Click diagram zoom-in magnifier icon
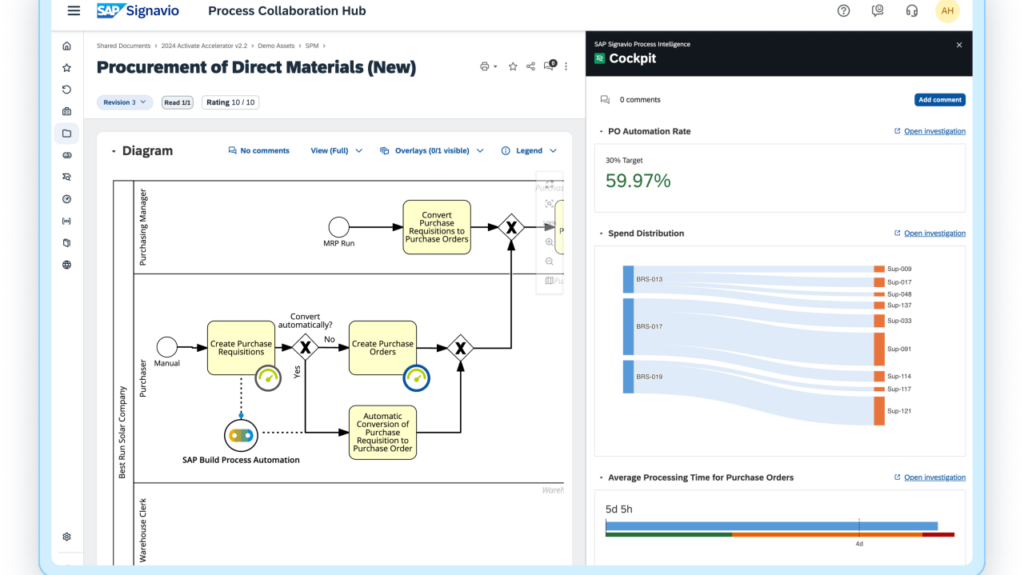Screen dimensions: 1024x575 (549, 242)
